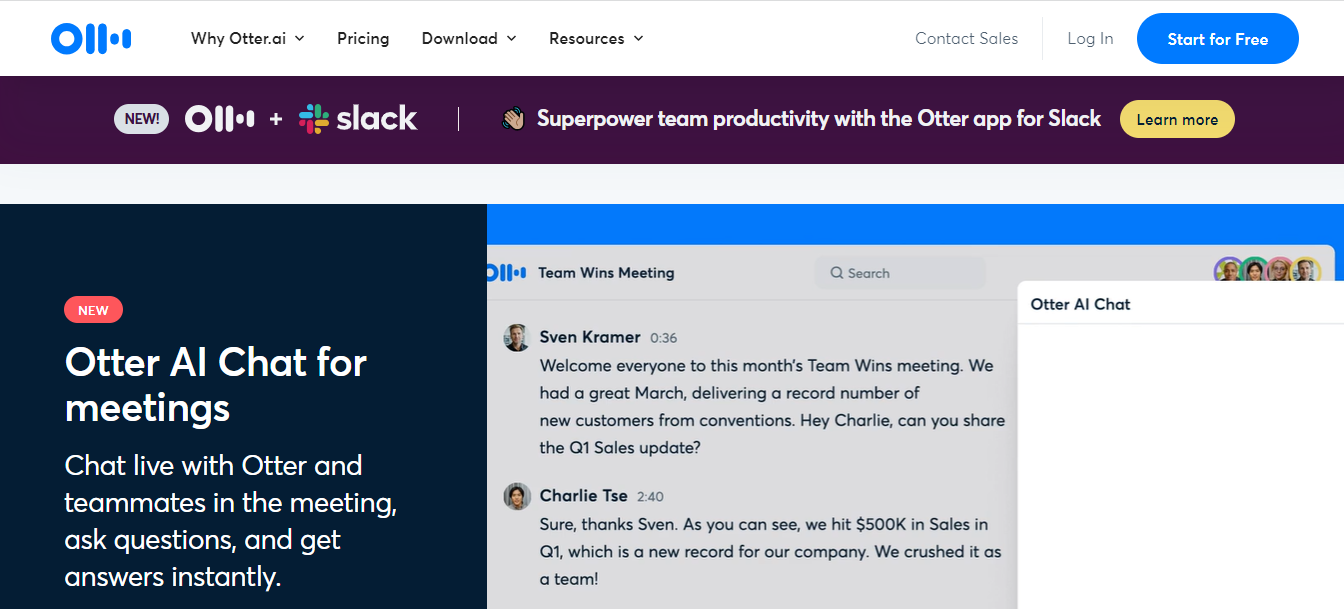Click the 0:36 timestamp beside Sven Kramer

(x=663, y=338)
